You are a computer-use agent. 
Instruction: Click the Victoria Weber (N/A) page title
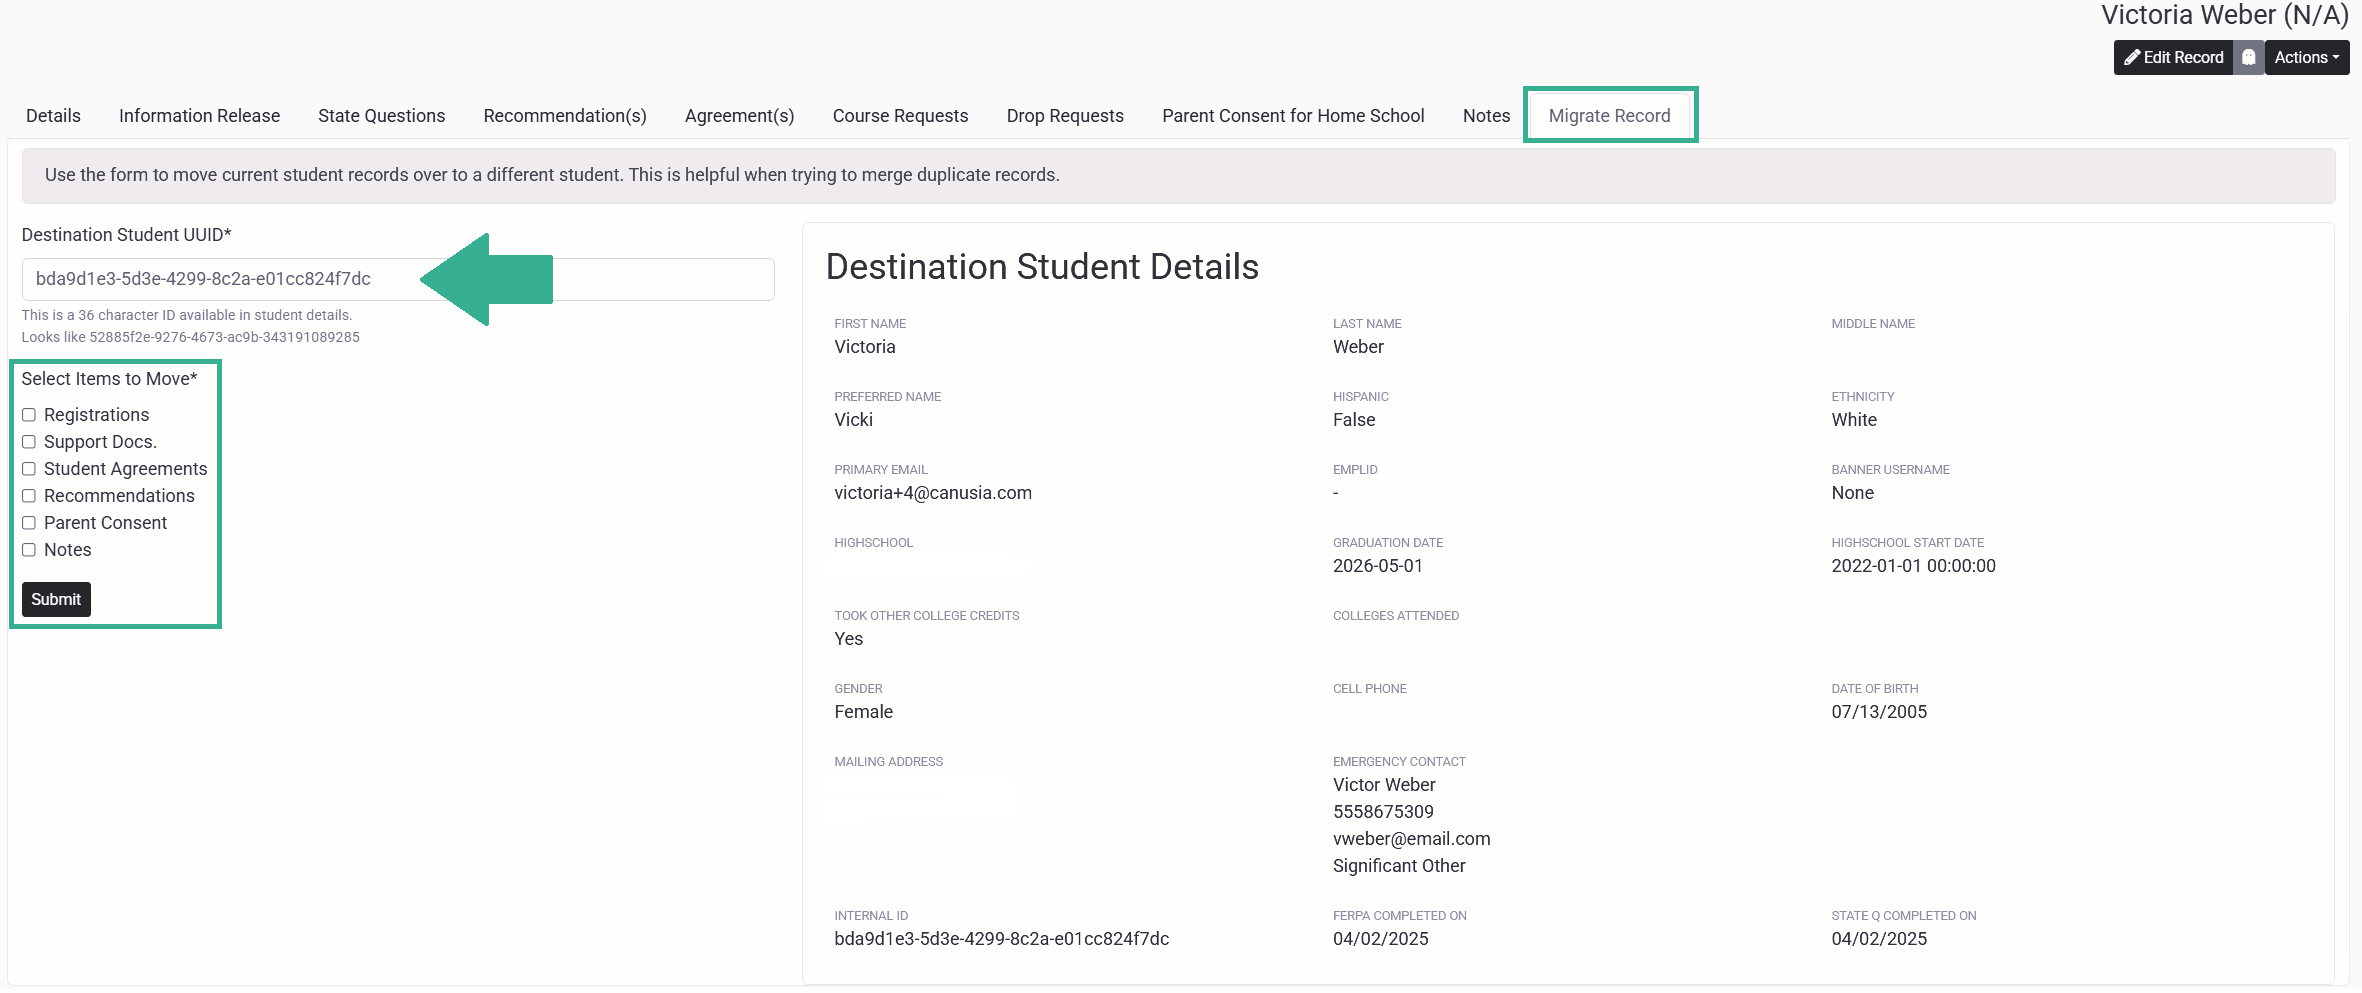coord(2224,15)
